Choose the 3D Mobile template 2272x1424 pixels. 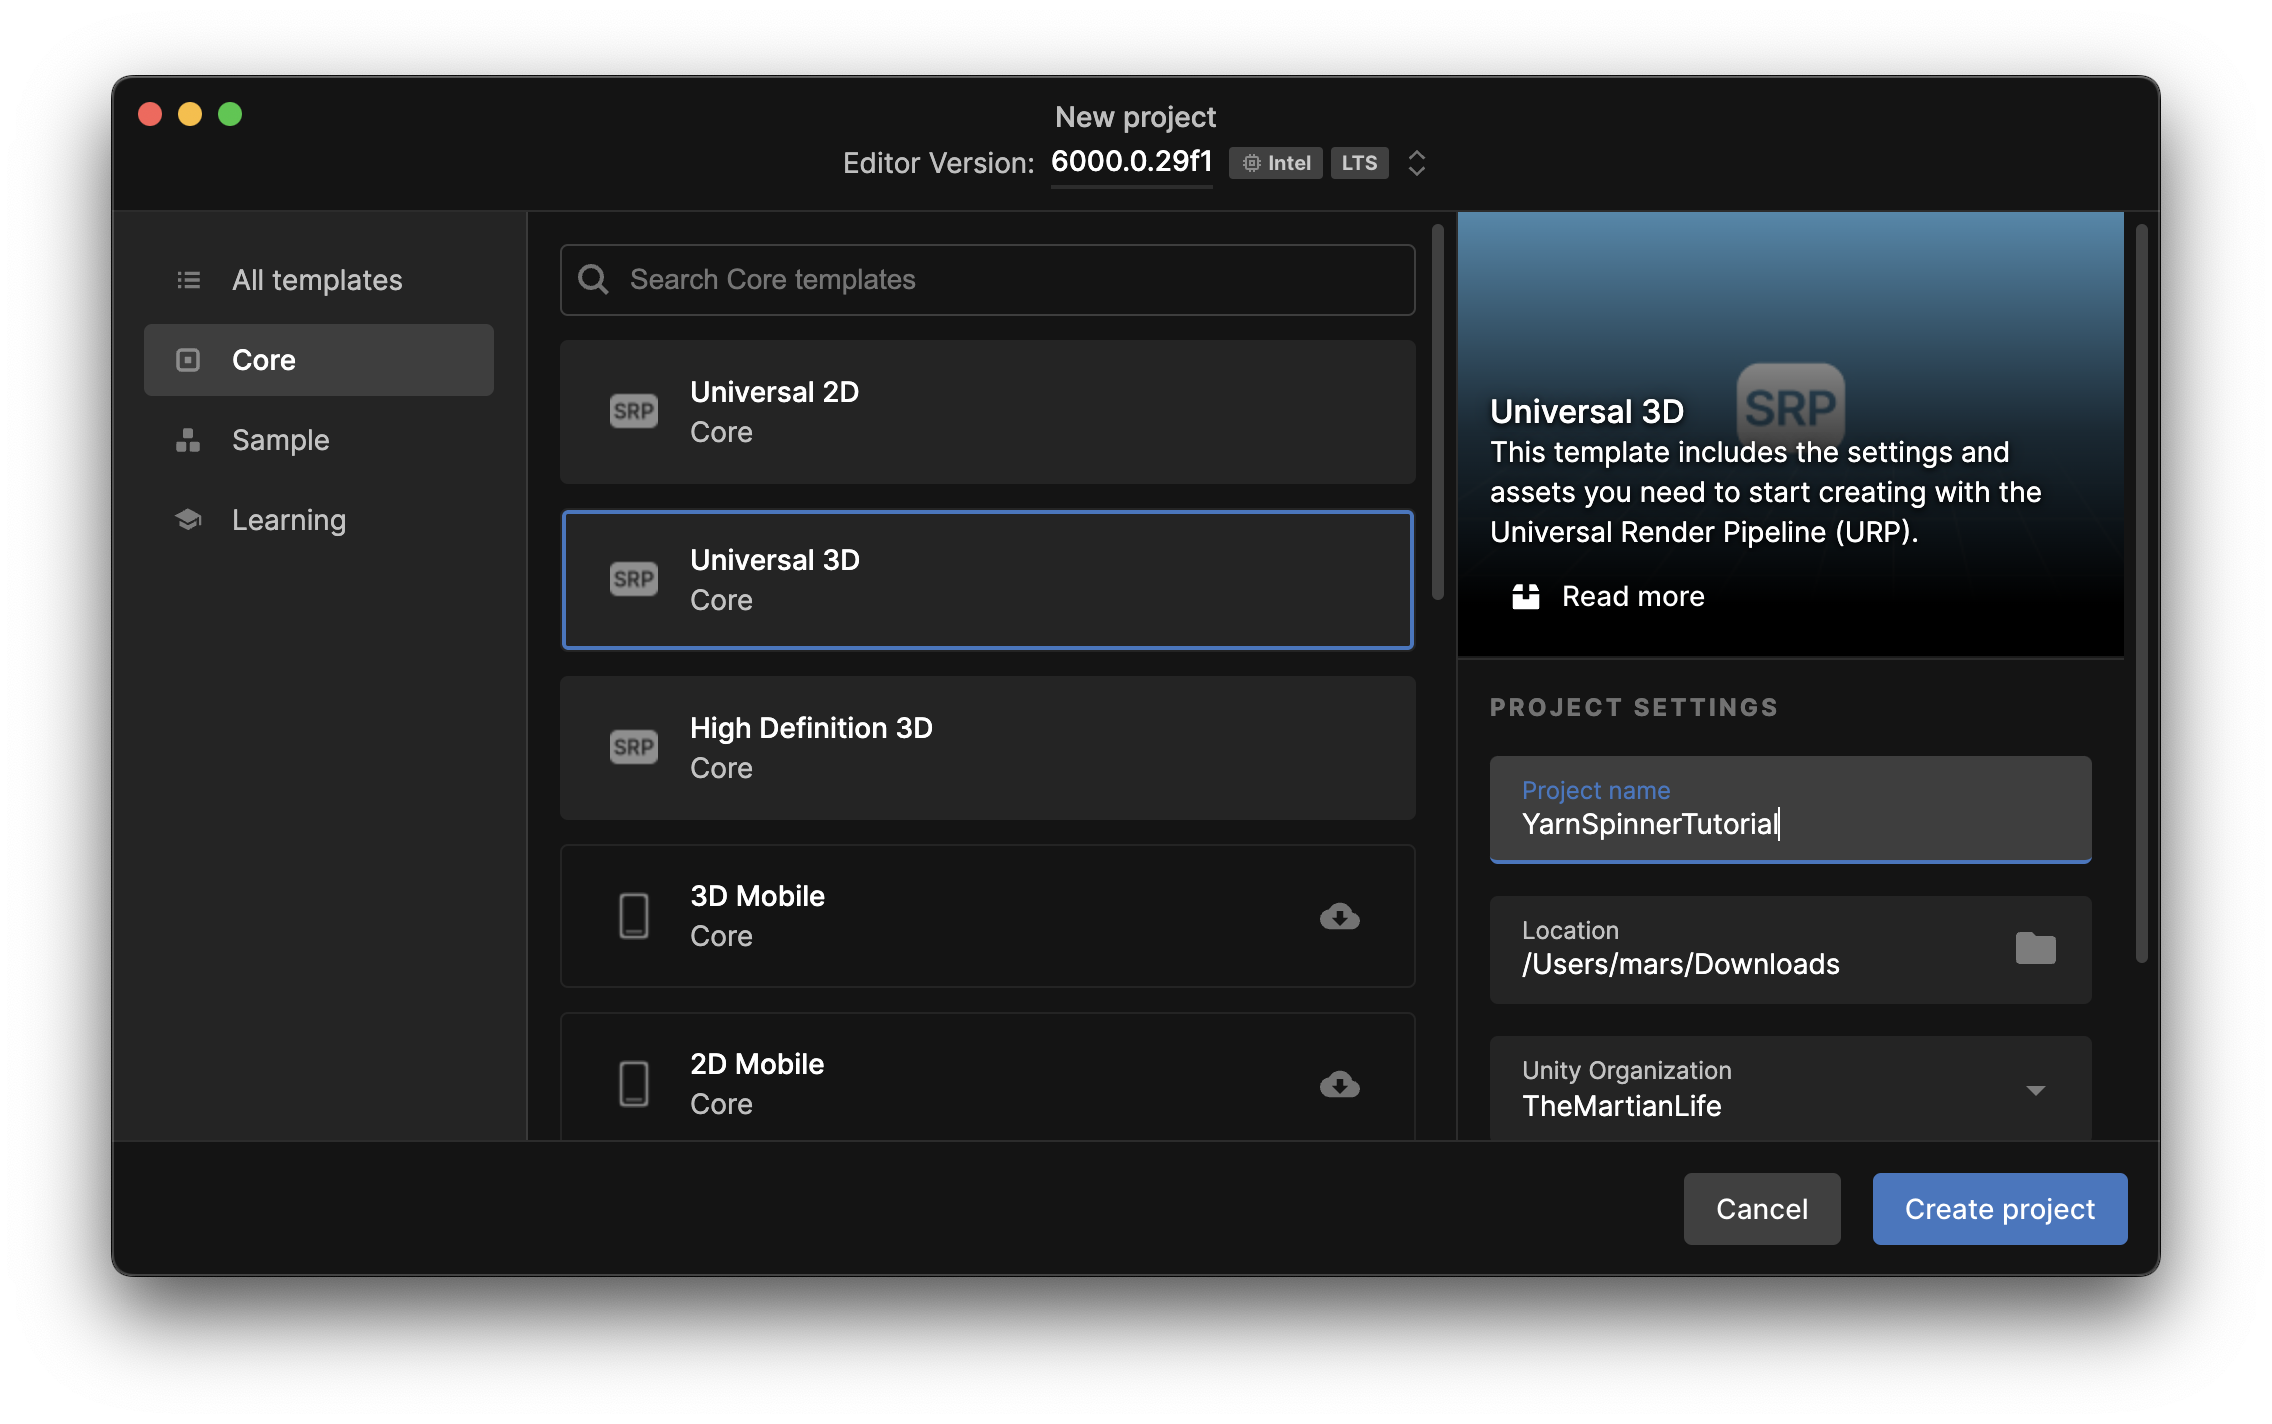pos(987,916)
